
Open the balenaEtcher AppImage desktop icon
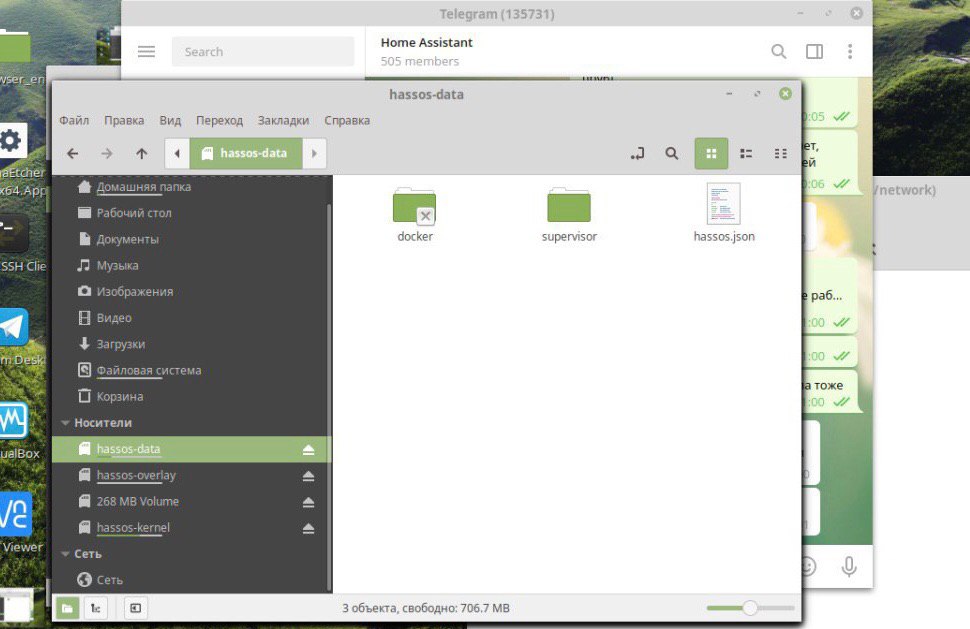click(x=15, y=159)
